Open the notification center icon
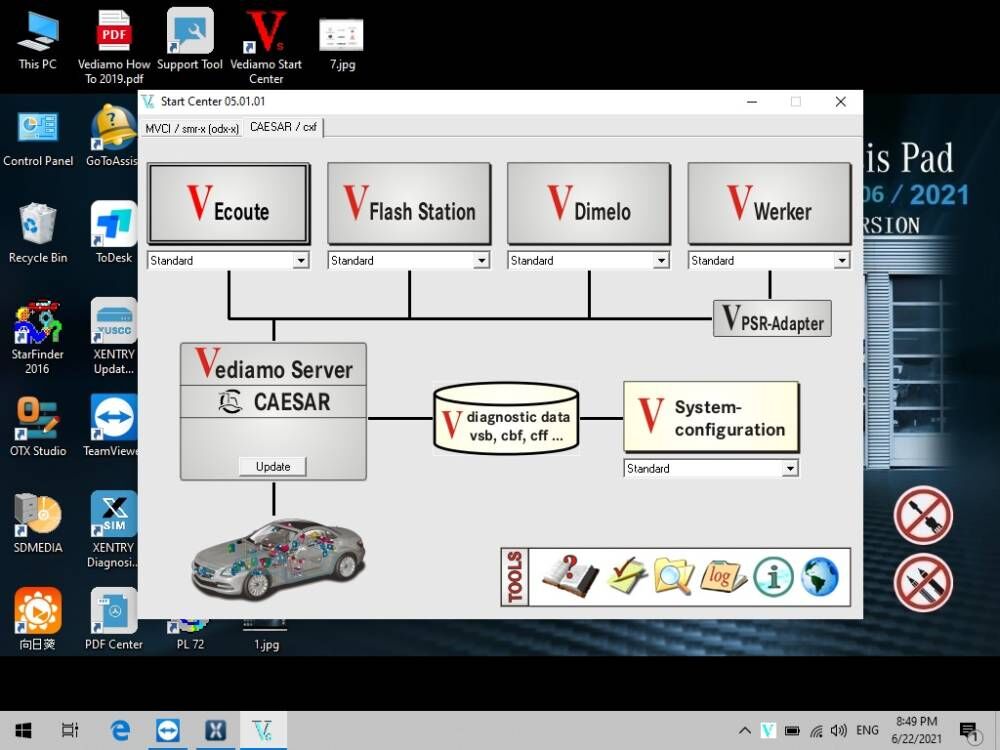Viewport: 1000px width, 750px height. [969, 731]
